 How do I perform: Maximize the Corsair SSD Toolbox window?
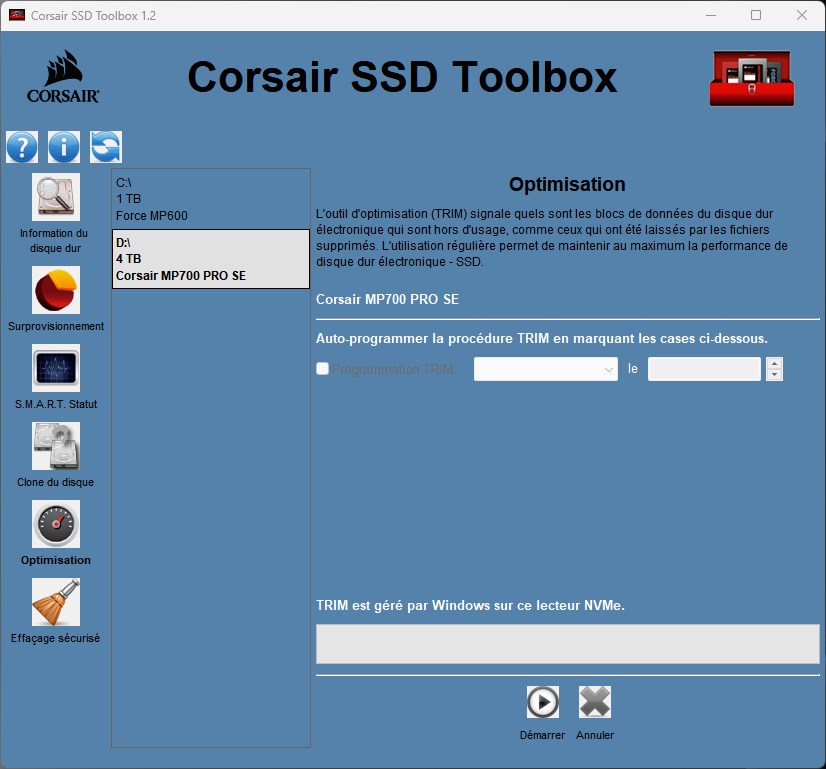[x=756, y=15]
